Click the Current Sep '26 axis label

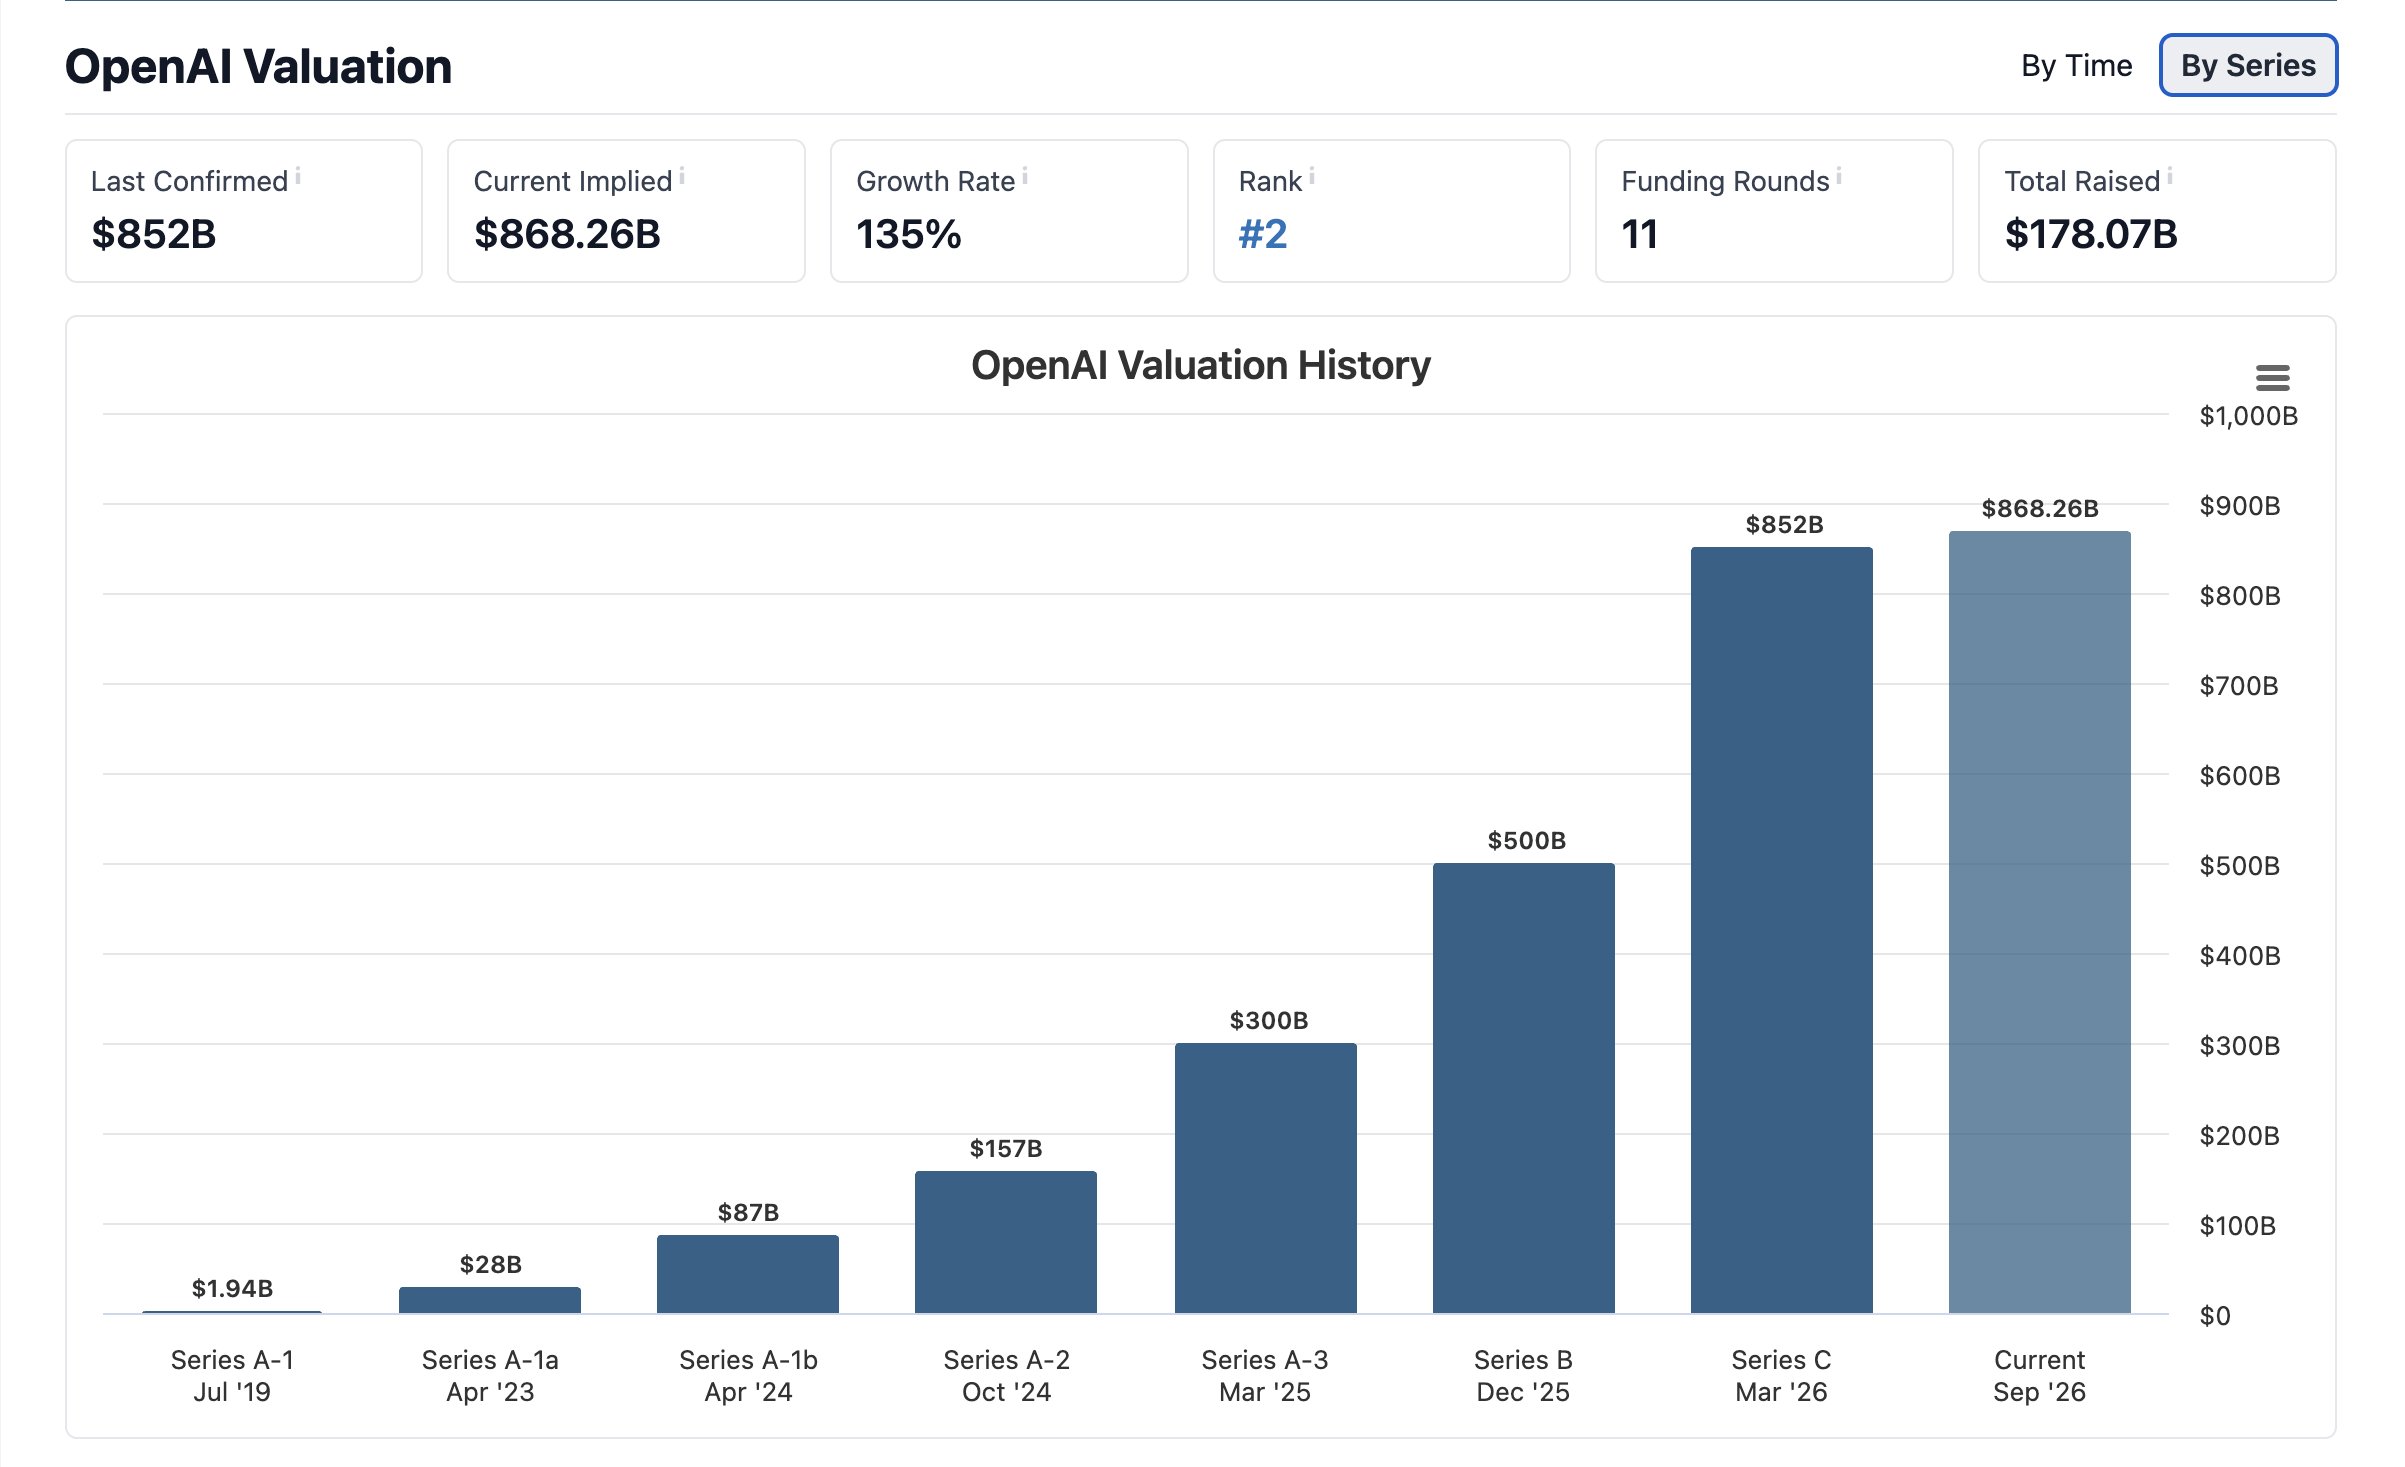[x=2039, y=1375]
